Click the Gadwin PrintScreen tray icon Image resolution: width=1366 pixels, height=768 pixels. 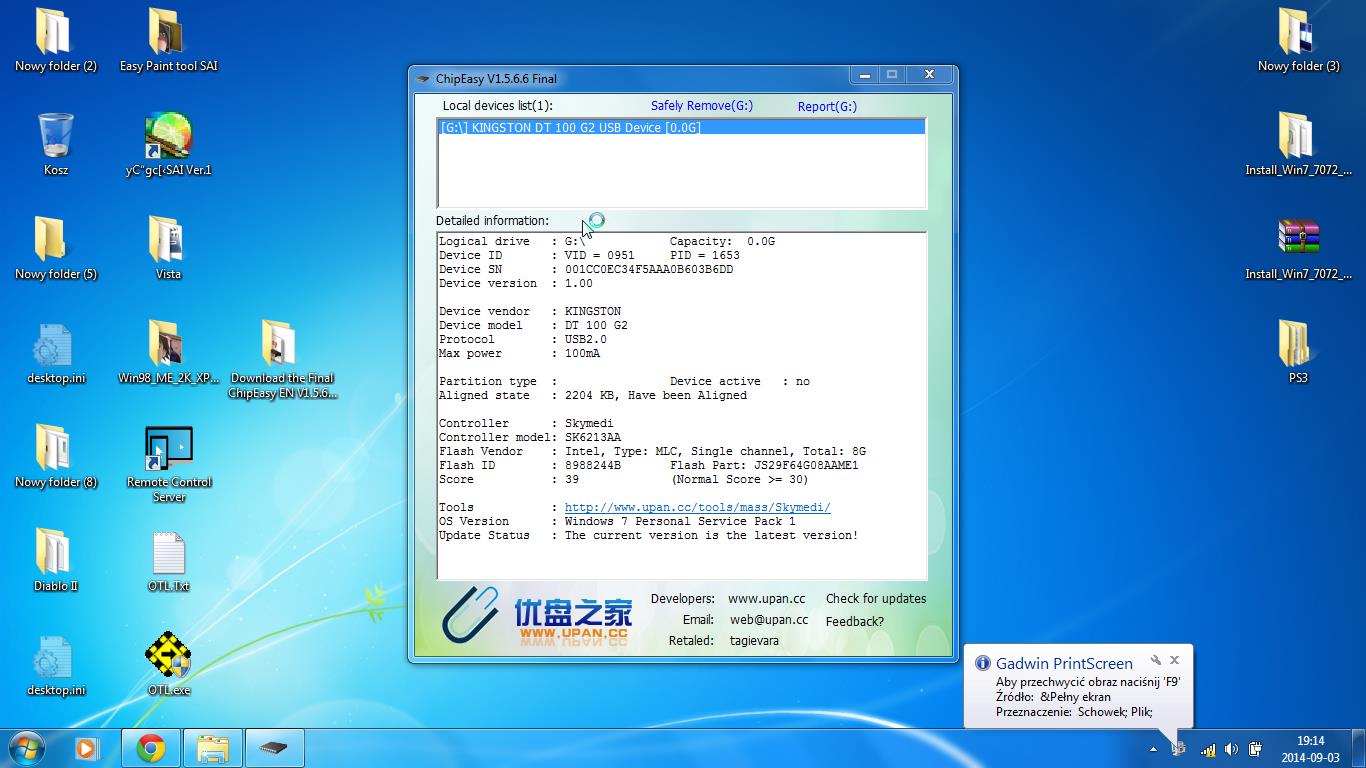click(x=1179, y=749)
